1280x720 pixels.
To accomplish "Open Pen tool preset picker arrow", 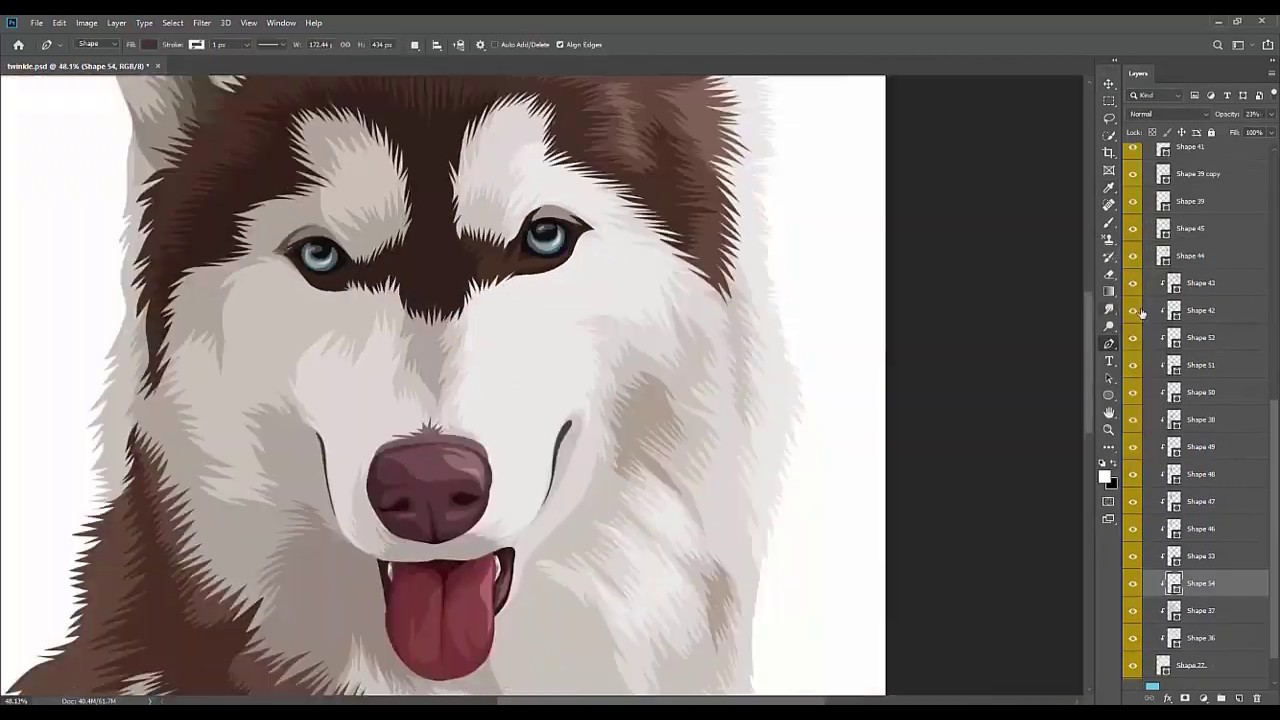I will point(59,45).
